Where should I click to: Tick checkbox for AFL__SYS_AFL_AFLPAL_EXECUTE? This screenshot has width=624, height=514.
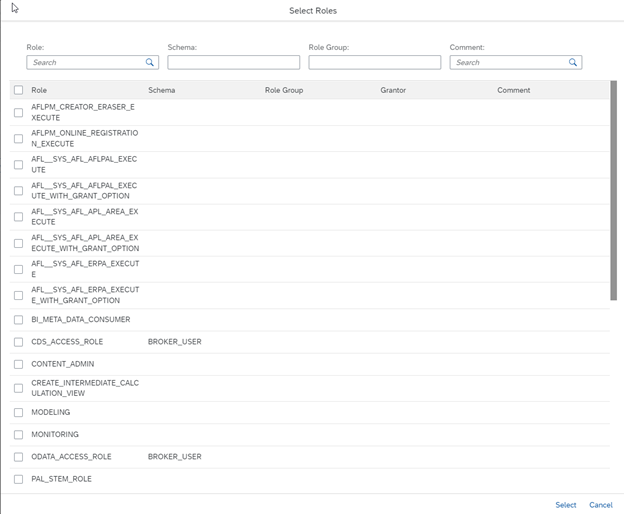(18, 165)
